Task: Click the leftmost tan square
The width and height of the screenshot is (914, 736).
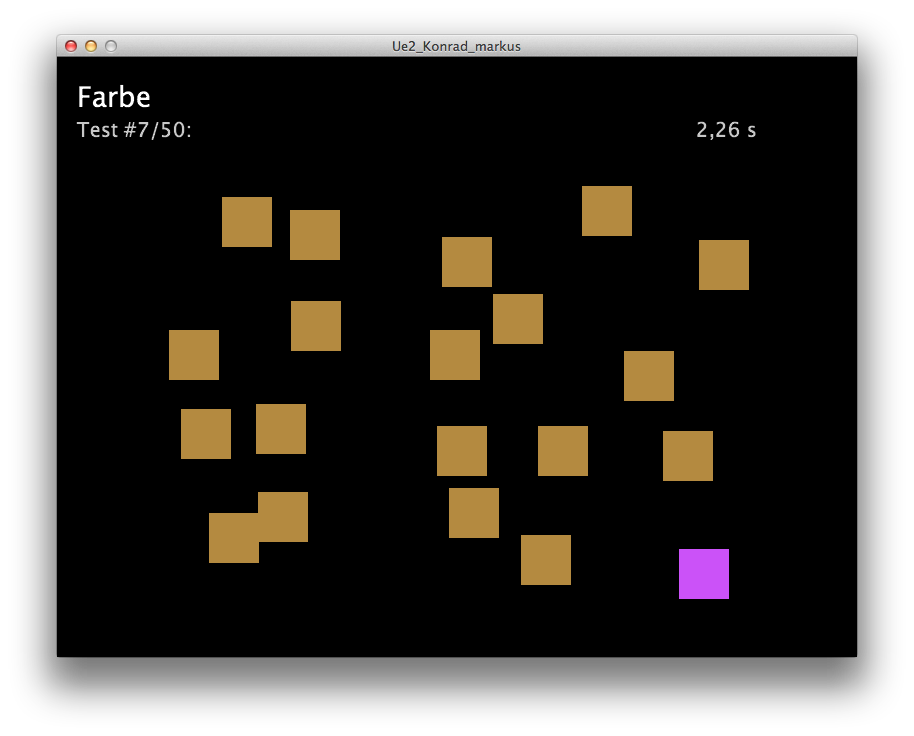Action: coord(194,355)
